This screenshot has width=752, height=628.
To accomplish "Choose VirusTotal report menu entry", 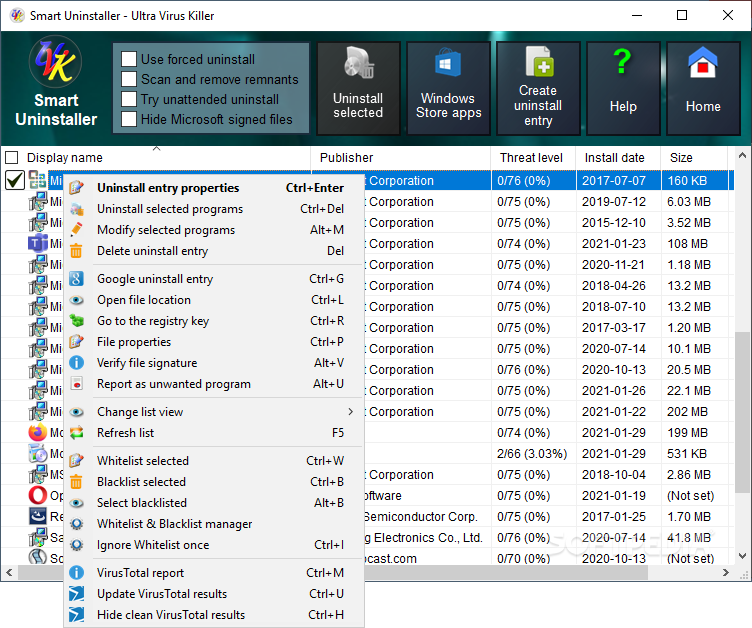I will click(x=214, y=573).
